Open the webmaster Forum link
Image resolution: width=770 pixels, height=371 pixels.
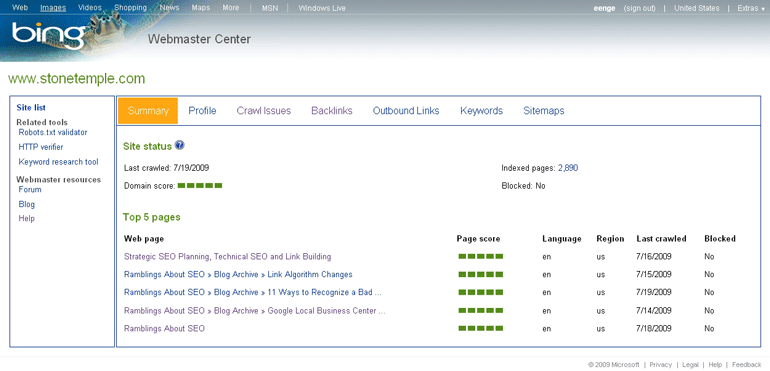pos(30,189)
